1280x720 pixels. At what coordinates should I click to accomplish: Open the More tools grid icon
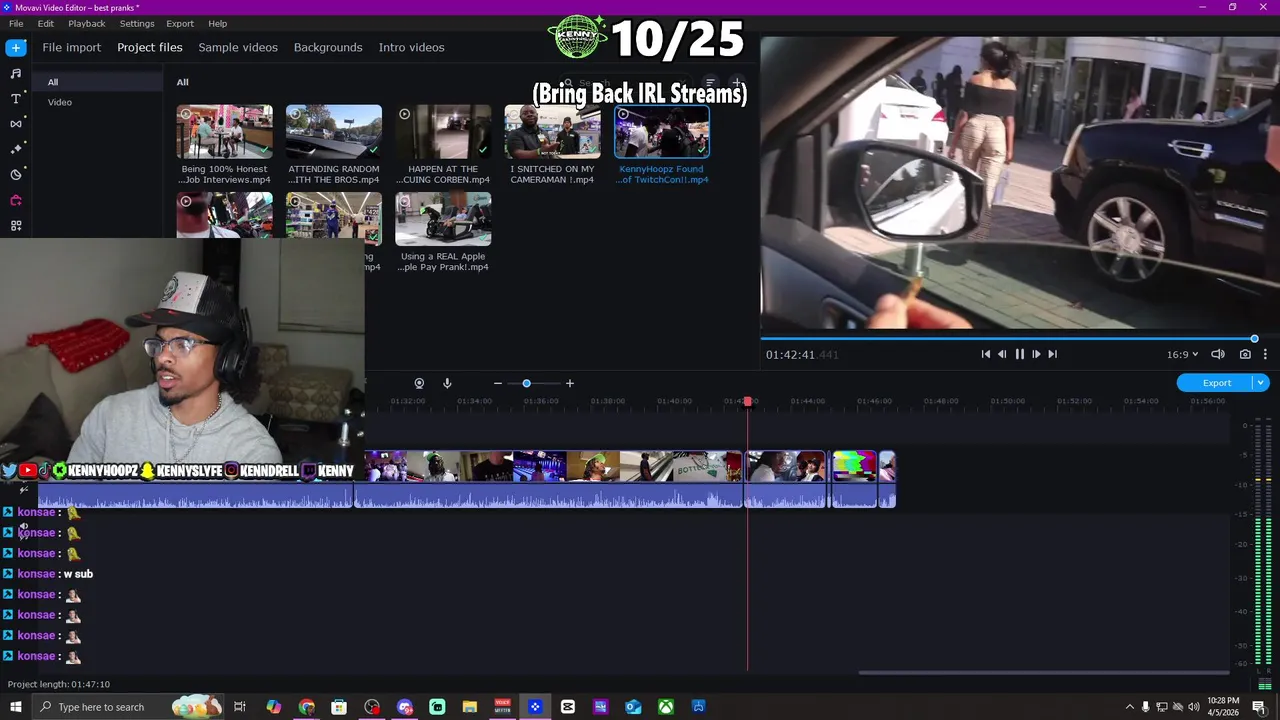pos(15,225)
